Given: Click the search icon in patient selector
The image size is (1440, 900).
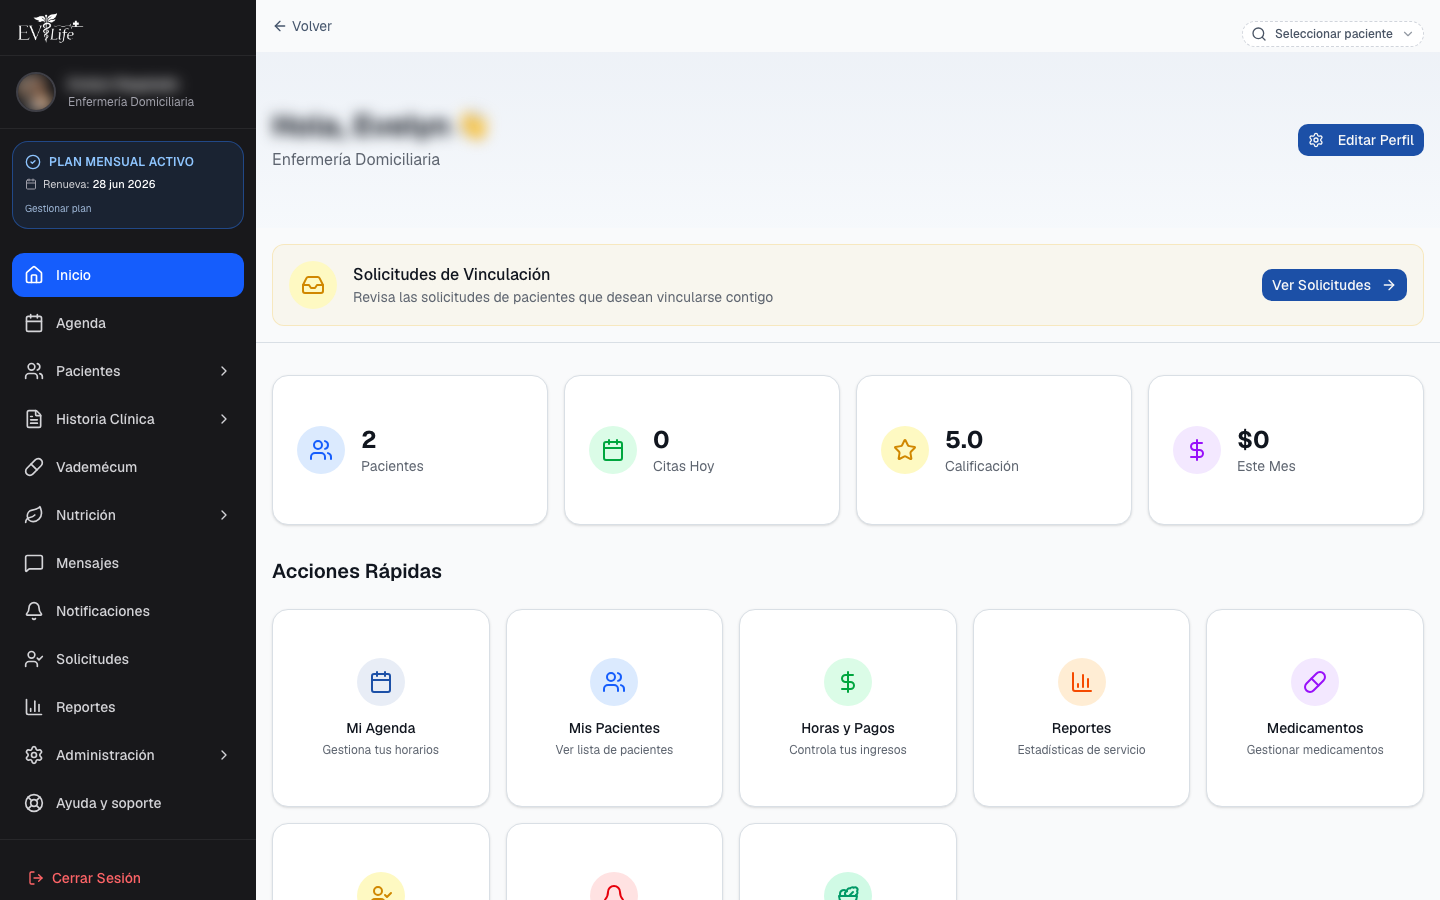Looking at the screenshot, I should 1259,34.
